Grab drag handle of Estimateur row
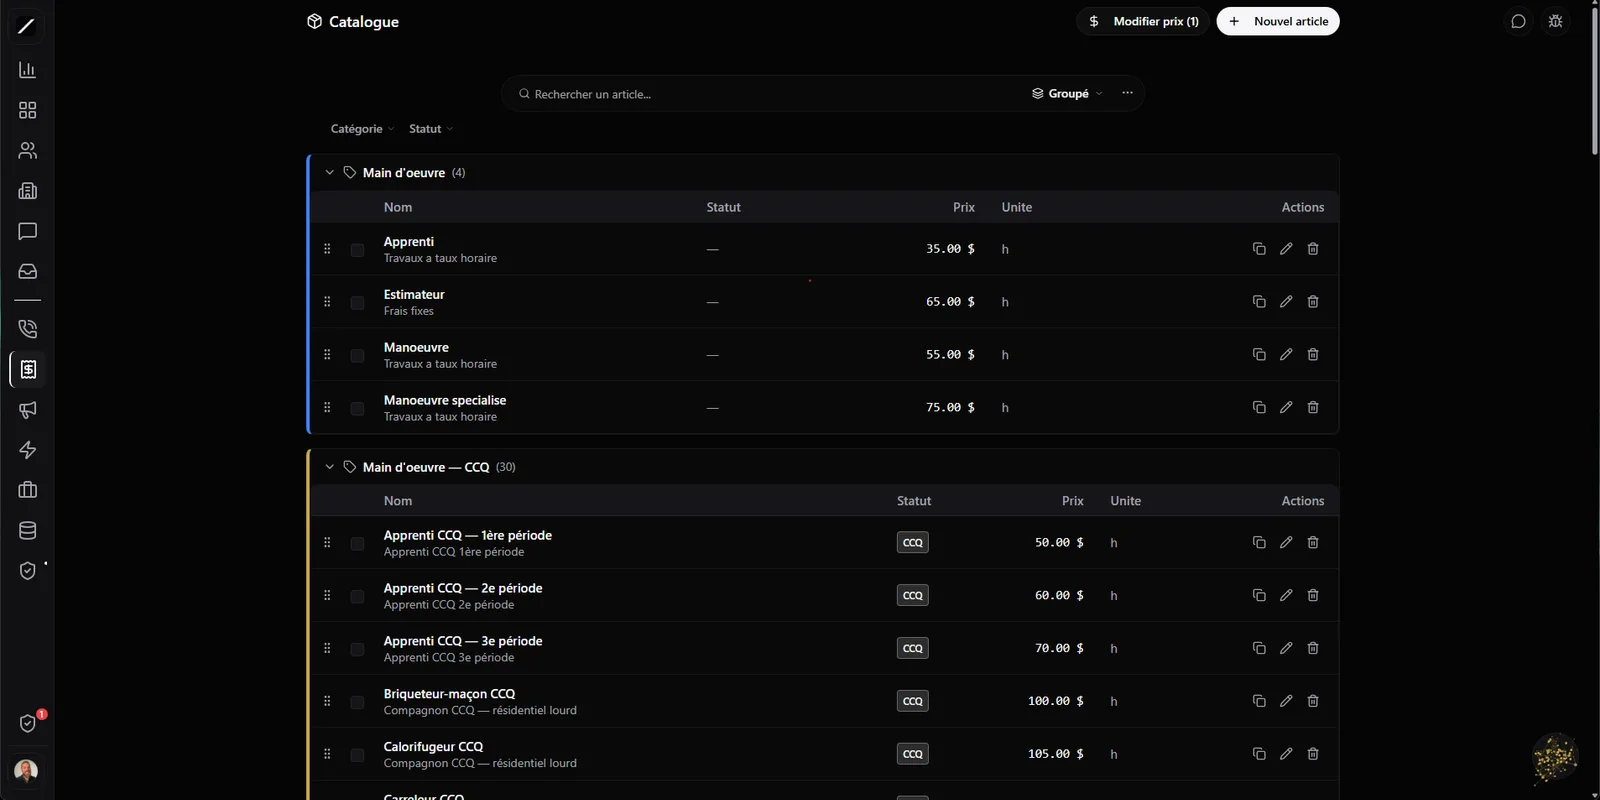The image size is (1600, 800). pyautogui.click(x=327, y=302)
